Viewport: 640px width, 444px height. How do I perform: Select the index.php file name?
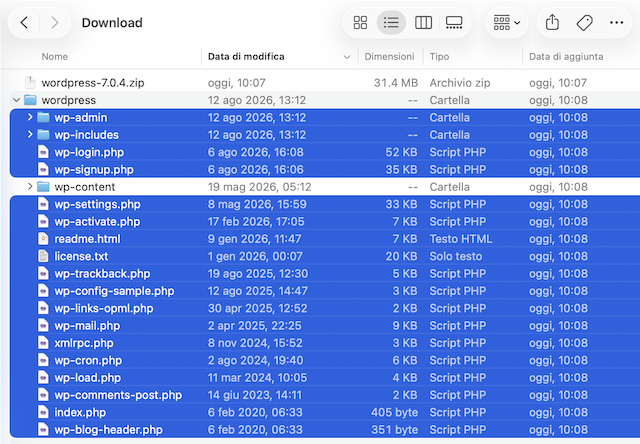coord(80,412)
